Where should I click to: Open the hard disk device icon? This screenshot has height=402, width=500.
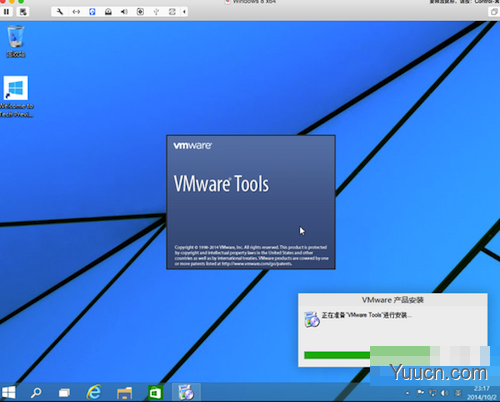(108, 12)
